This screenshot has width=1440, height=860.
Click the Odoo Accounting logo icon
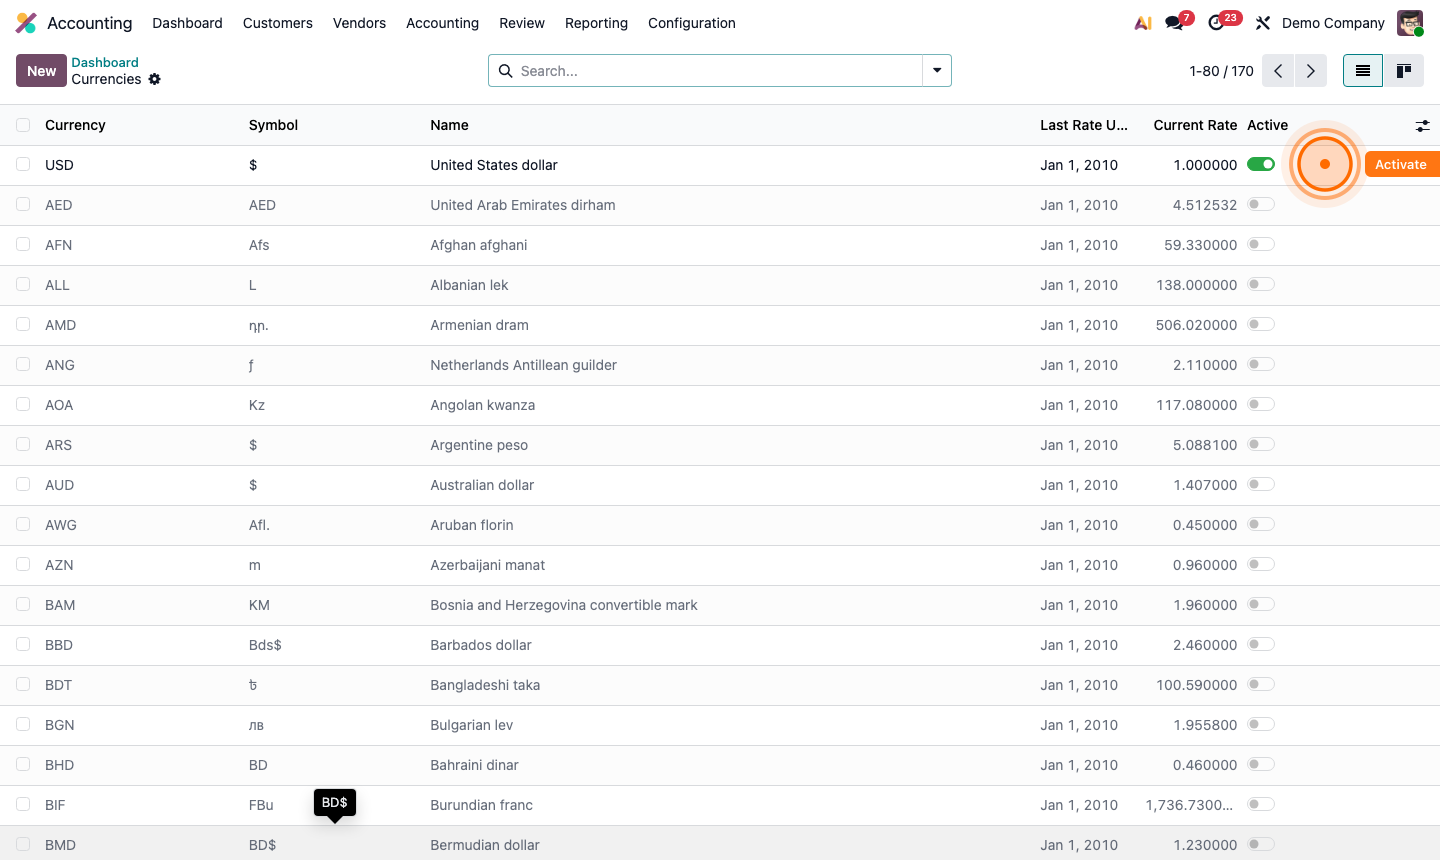25,22
